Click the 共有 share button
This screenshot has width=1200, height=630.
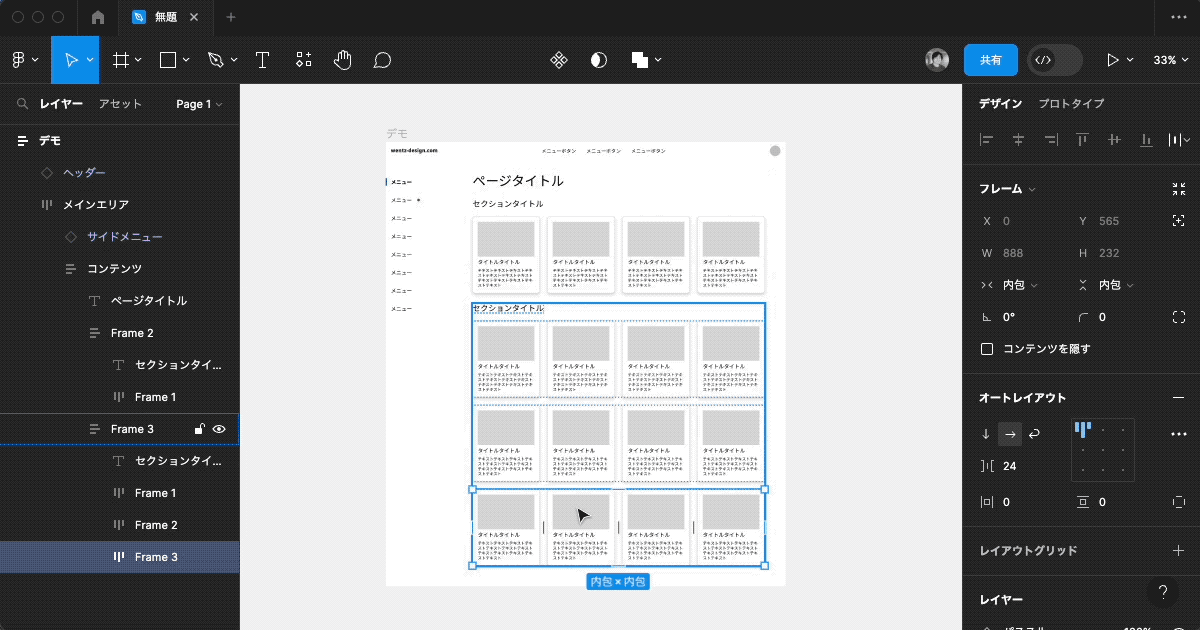990,60
